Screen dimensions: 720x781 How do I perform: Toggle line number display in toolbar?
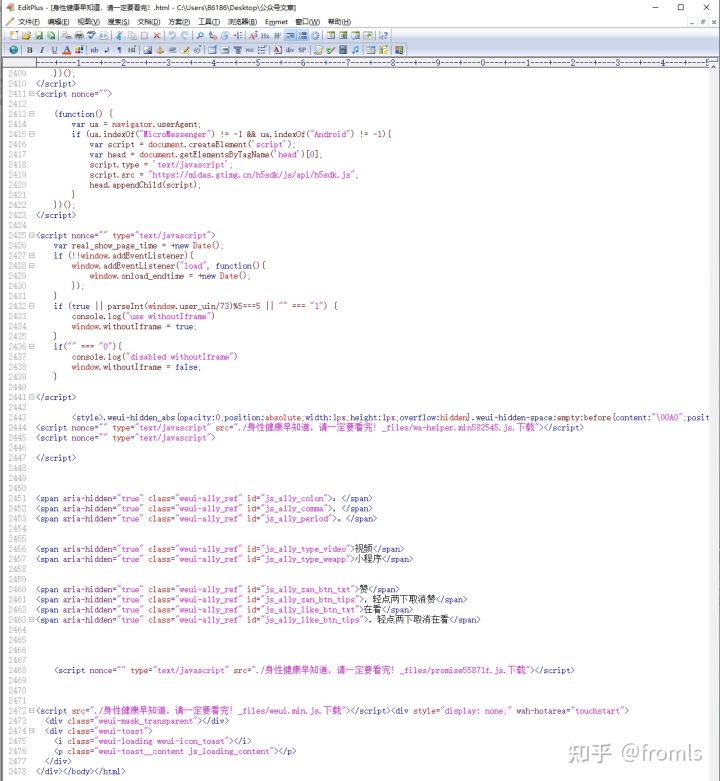[303, 35]
